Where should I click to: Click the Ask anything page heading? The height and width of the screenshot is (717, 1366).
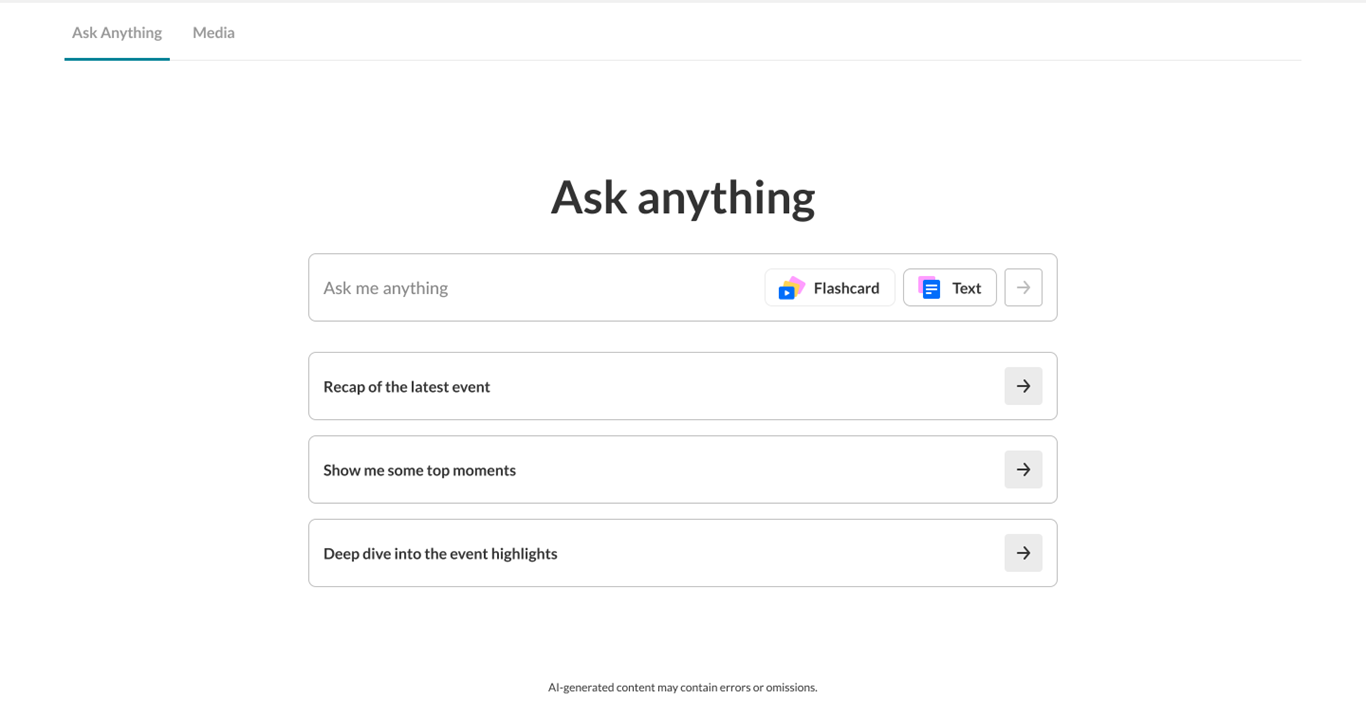[683, 197]
